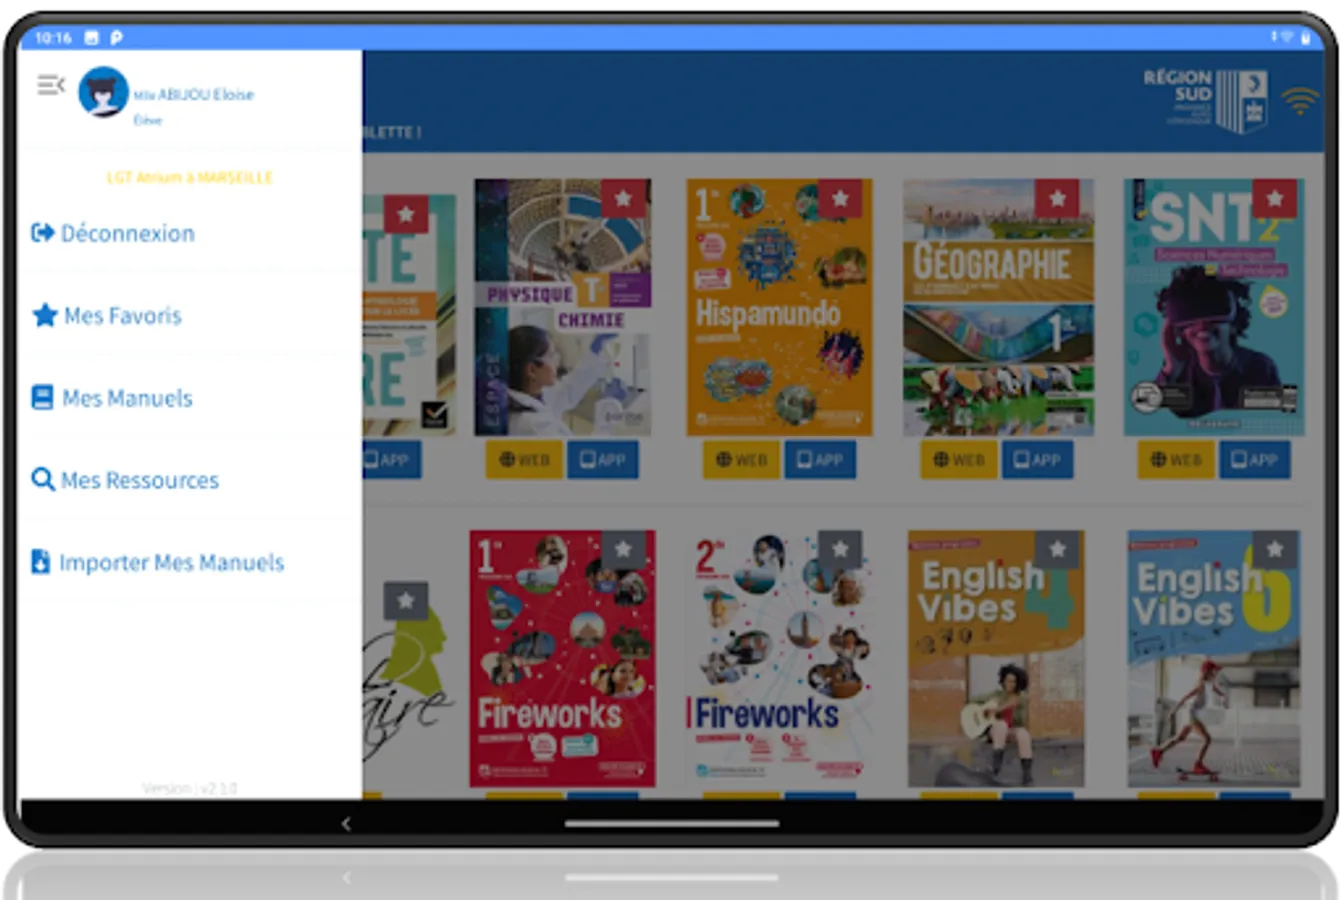This screenshot has width=1343, height=900.
Task: Open Hispamundo in WEB mode
Action: (x=741, y=459)
